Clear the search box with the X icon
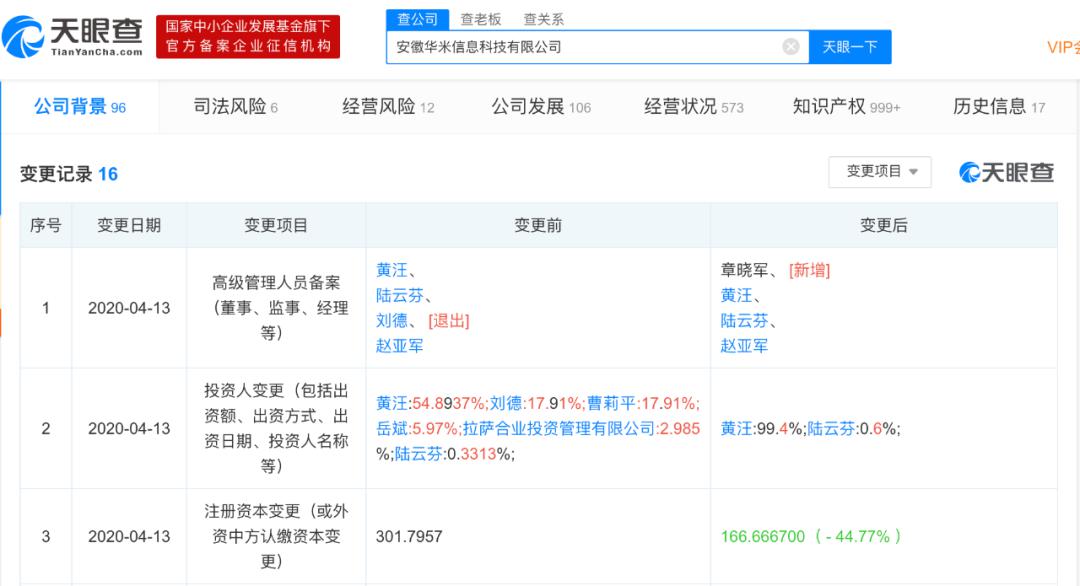This screenshot has height=586, width=1080. pyautogui.click(x=791, y=46)
